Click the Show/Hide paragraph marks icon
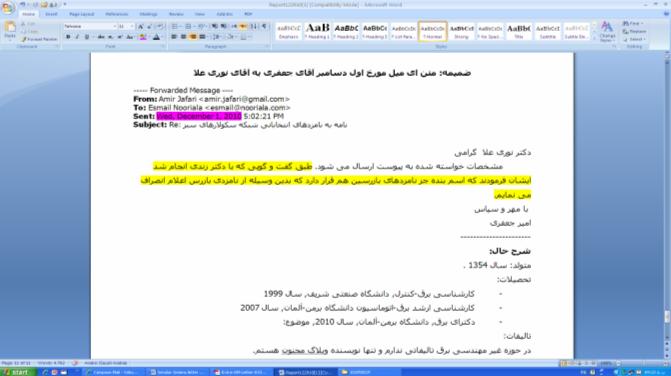Screen dimensions: 671x376 [x=264, y=27]
